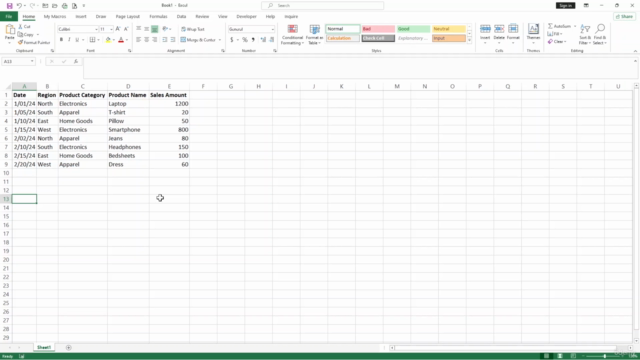Switch to the Insert tab
The image size is (640, 360).
tap(81, 17)
